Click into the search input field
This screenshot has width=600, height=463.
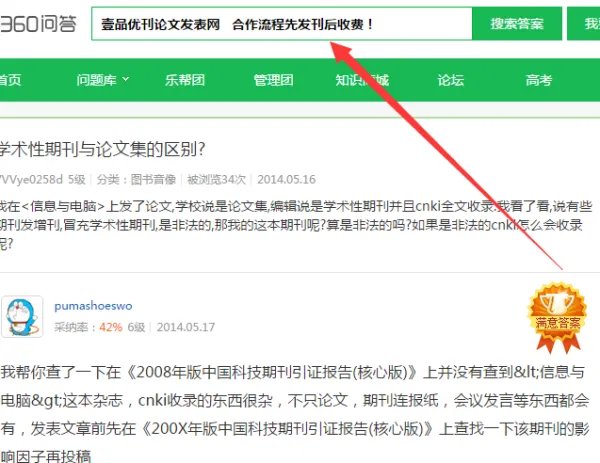point(282,24)
